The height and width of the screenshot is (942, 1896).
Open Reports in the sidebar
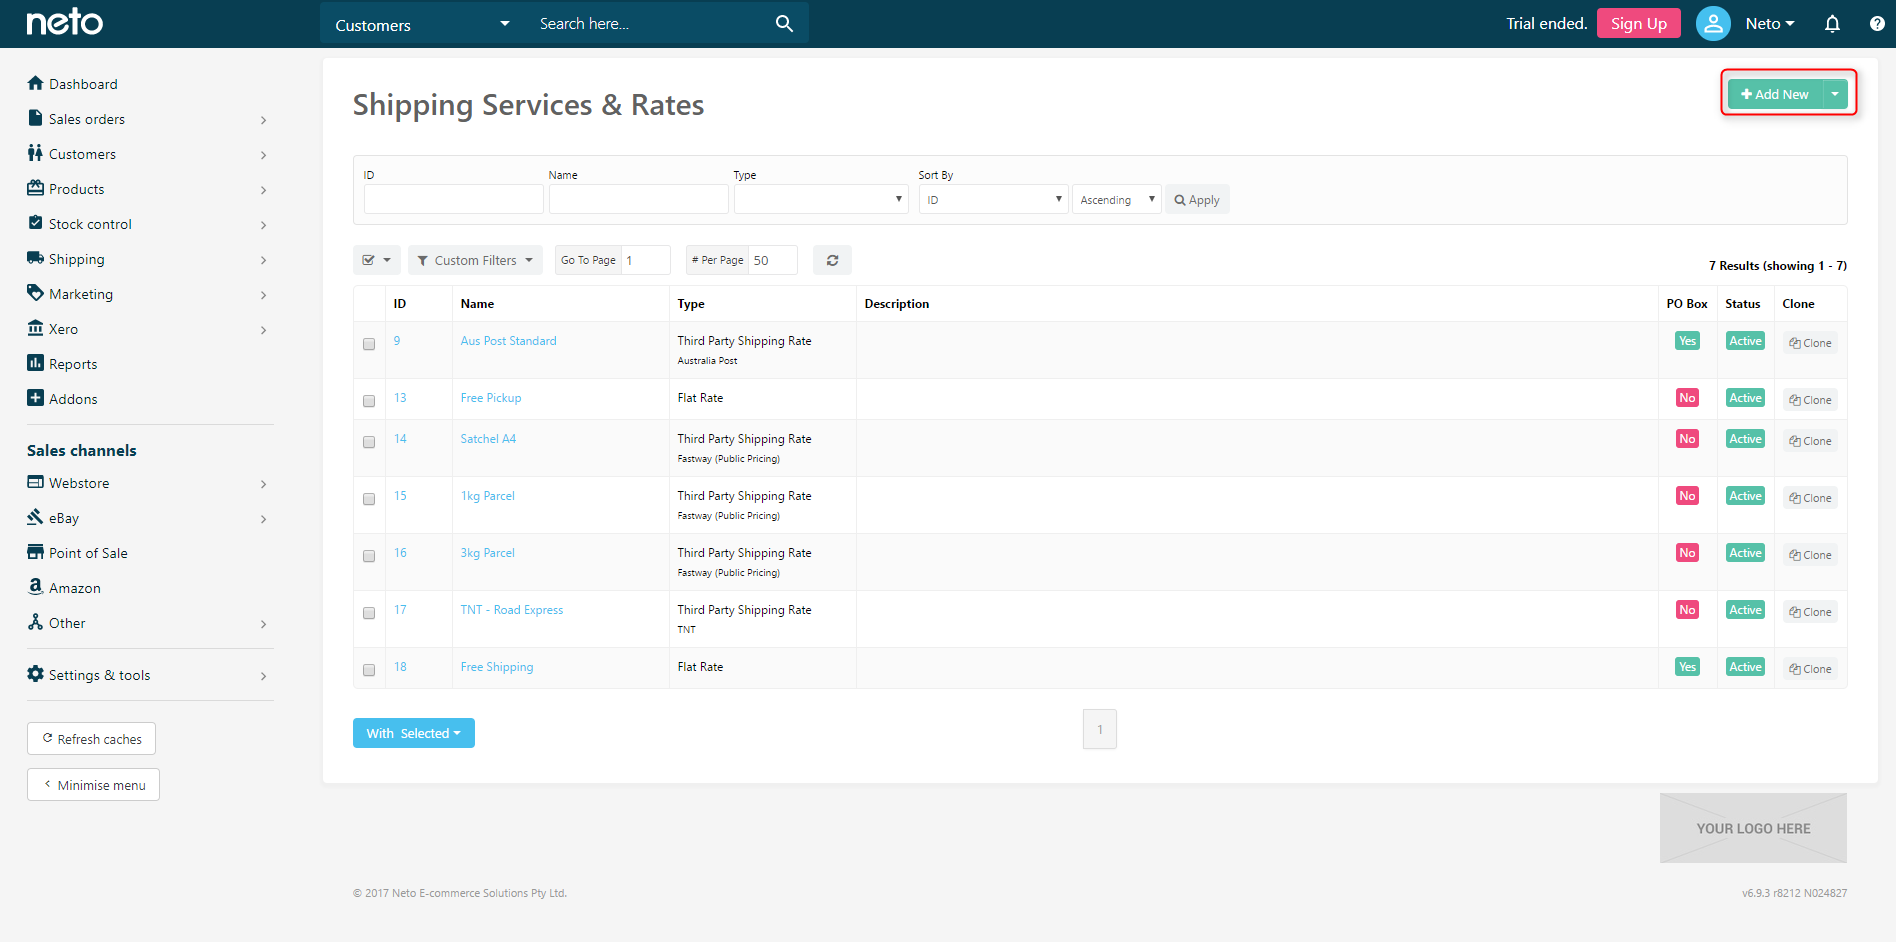73,364
